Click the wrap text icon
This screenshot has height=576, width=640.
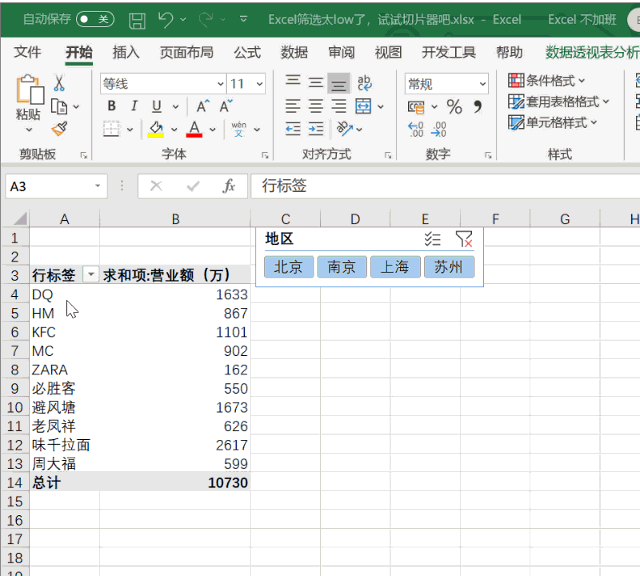coord(364,83)
